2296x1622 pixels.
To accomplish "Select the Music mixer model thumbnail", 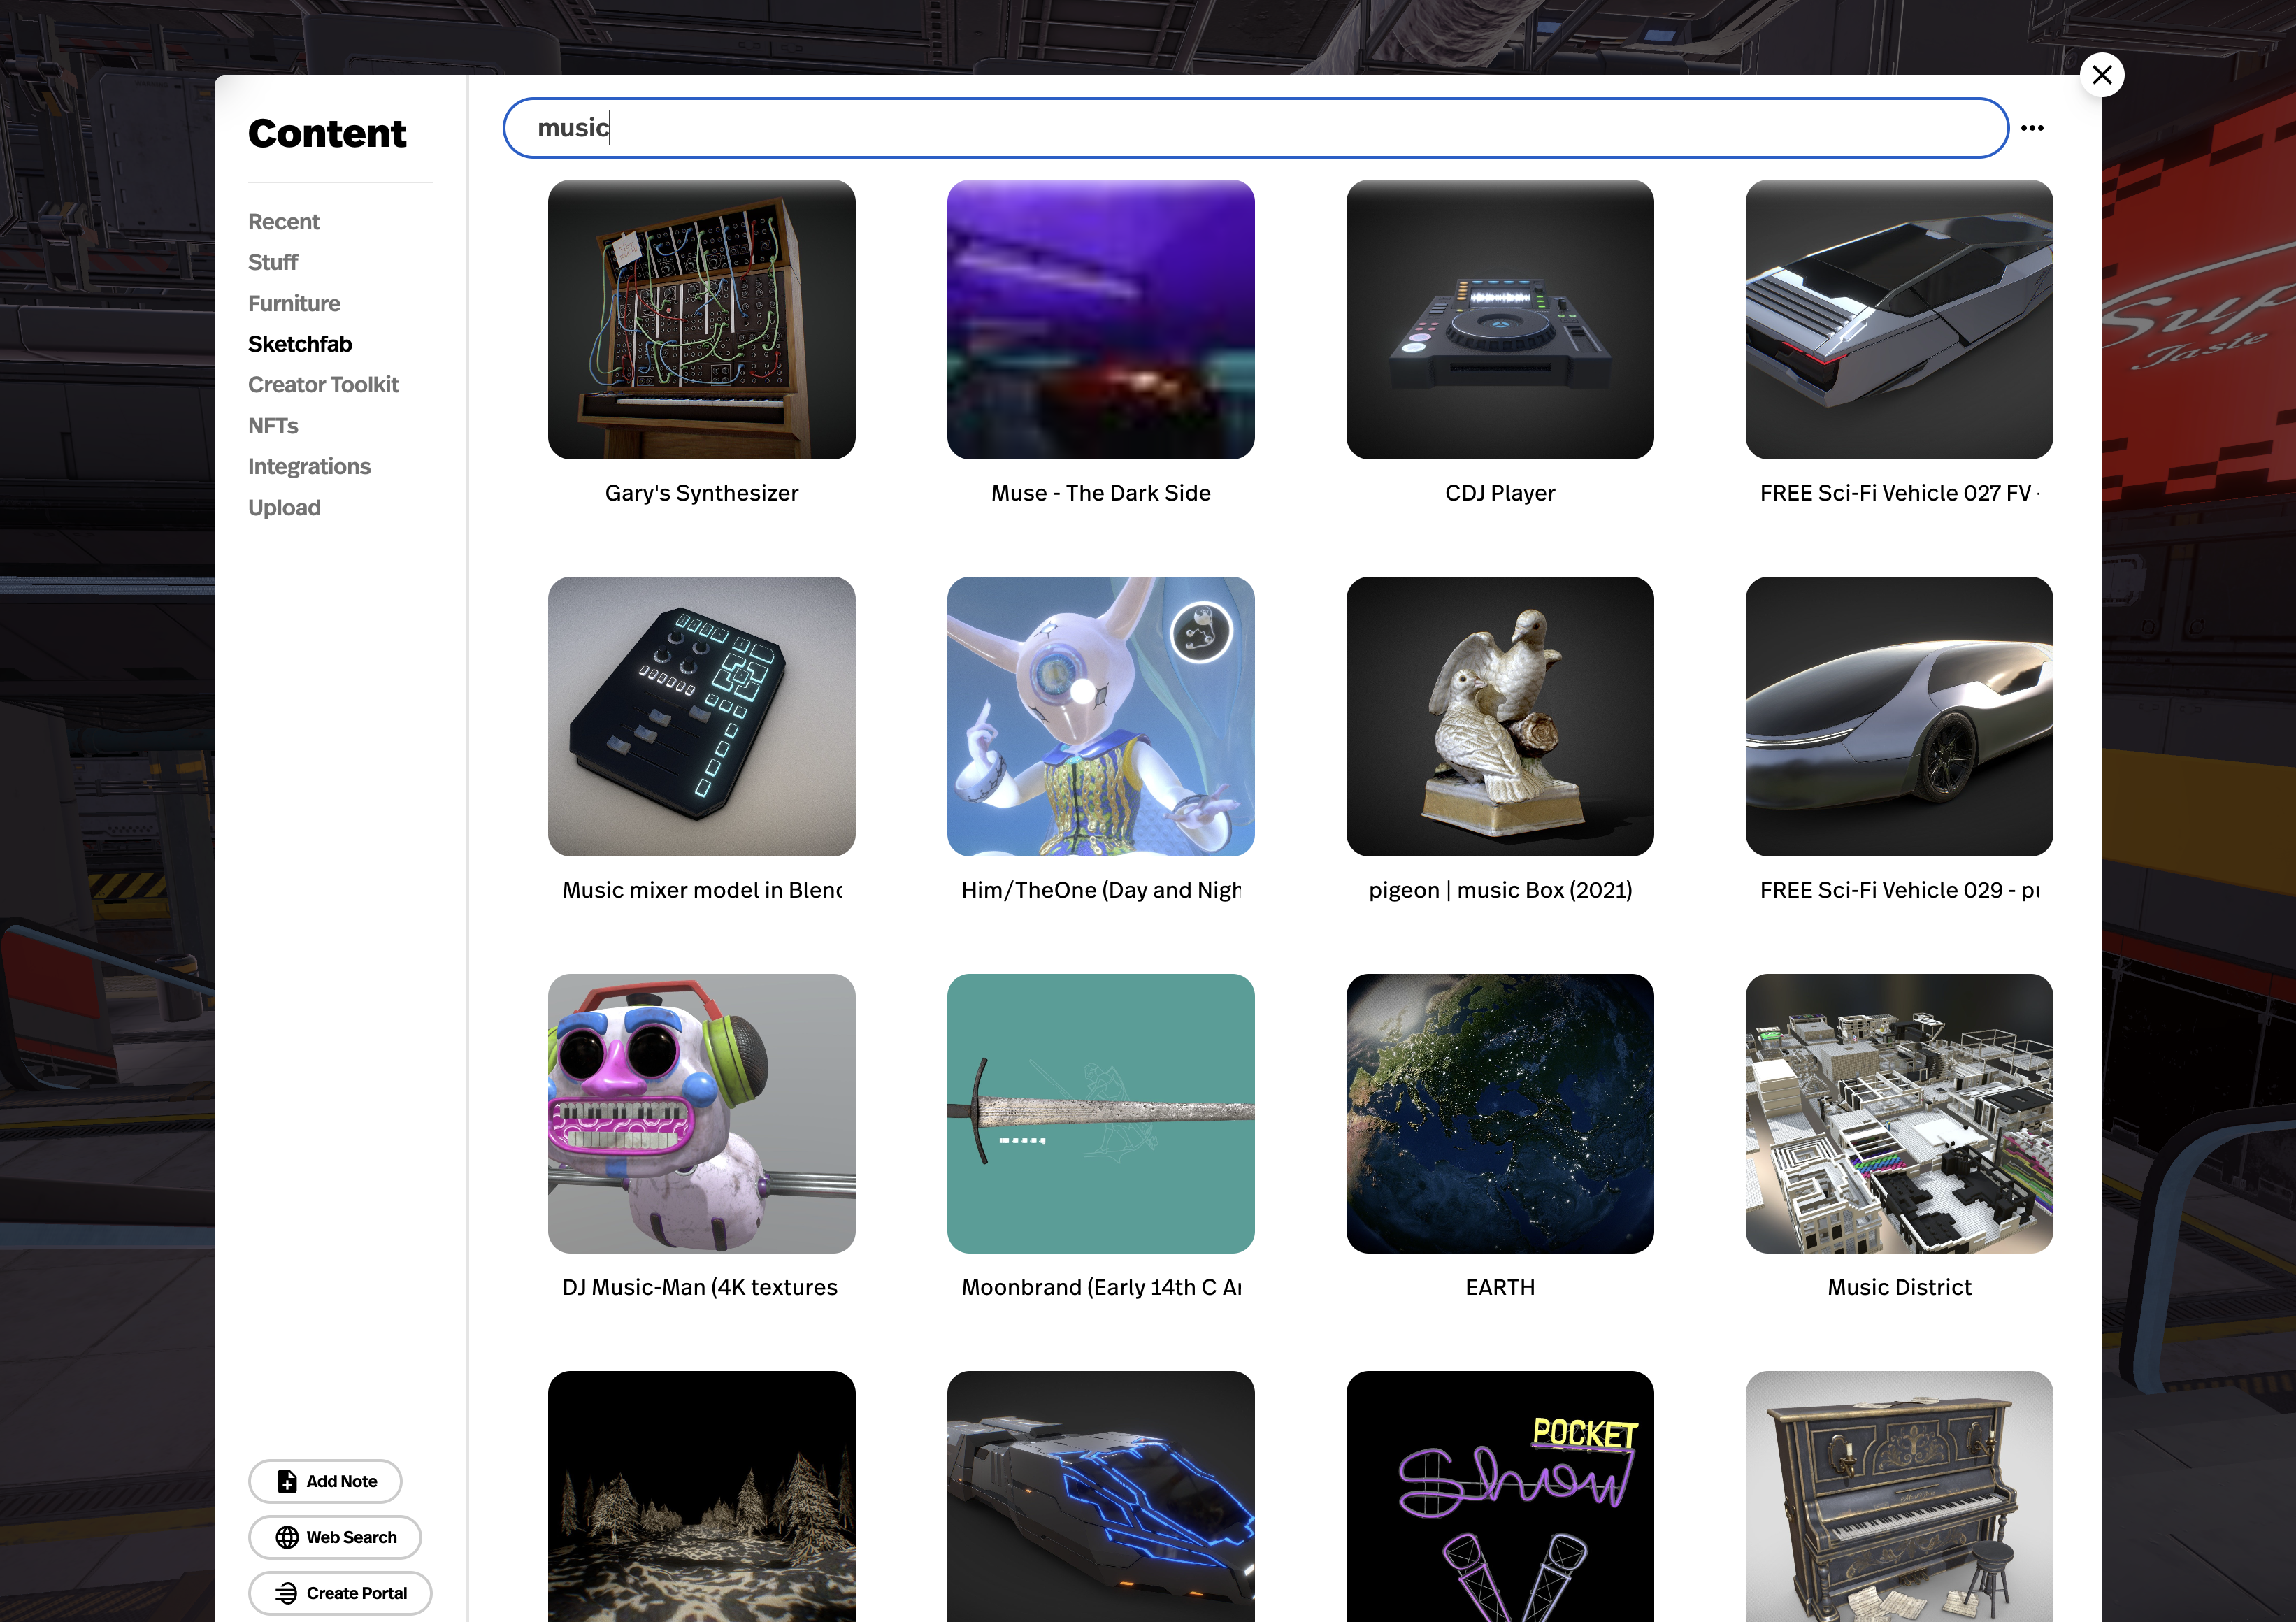I will pyautogui.click(x=702, y=716).
